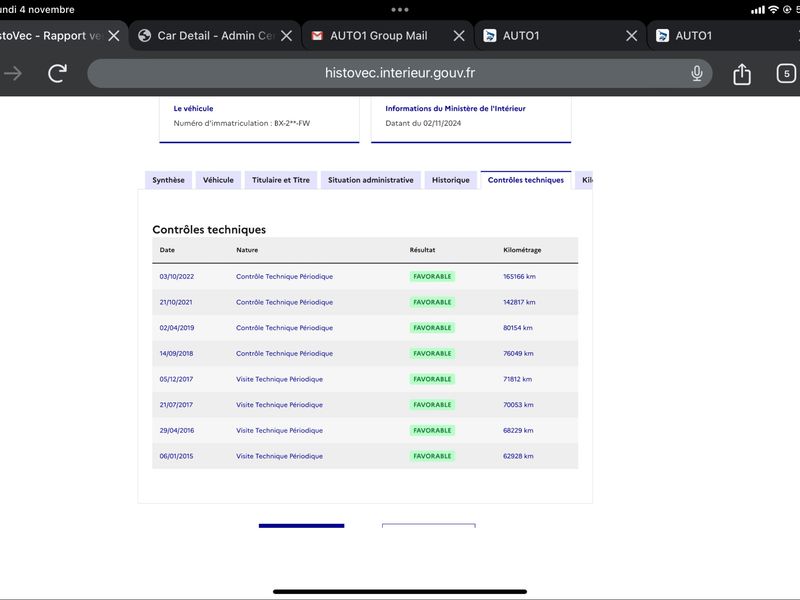Select the Situation administrative tab
The height and width of the screenshot is (600, 800).
point(370,180)
